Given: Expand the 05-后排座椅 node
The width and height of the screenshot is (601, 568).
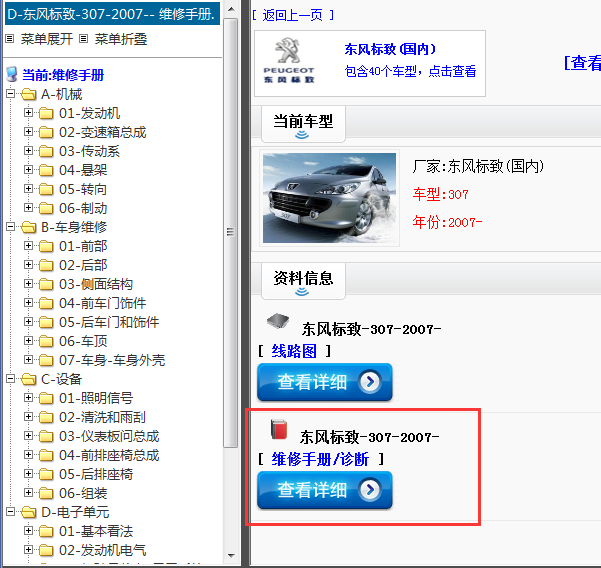Looking at the screenshot, I should 28,473.
